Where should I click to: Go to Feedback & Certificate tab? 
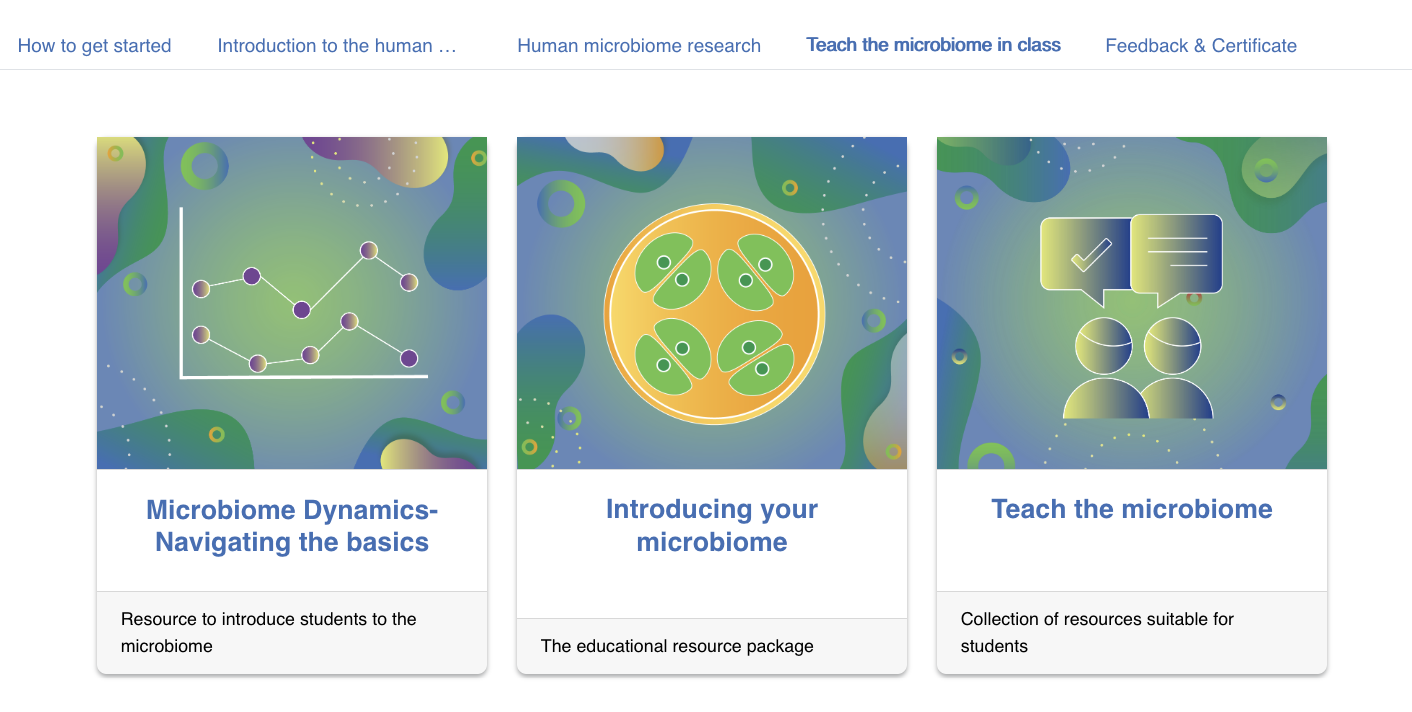click(x=1200, y=46)
